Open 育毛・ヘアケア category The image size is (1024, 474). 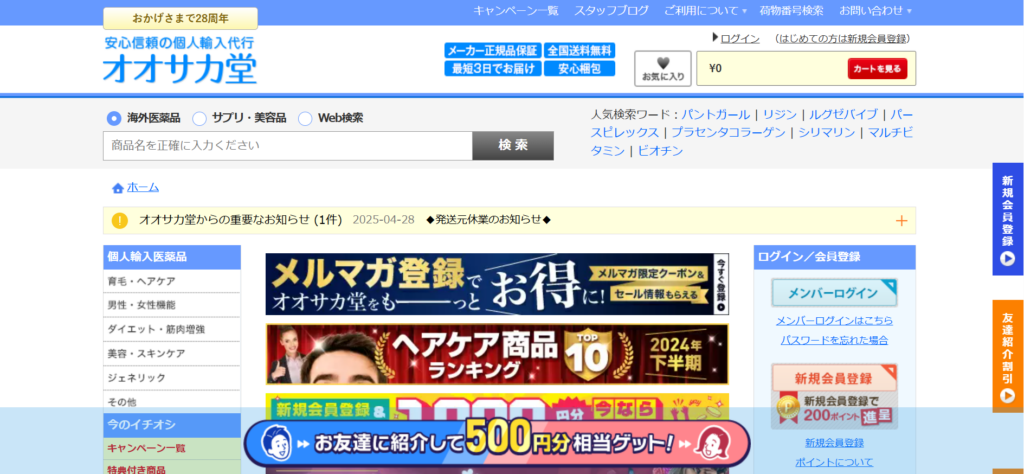pos(172,281)
